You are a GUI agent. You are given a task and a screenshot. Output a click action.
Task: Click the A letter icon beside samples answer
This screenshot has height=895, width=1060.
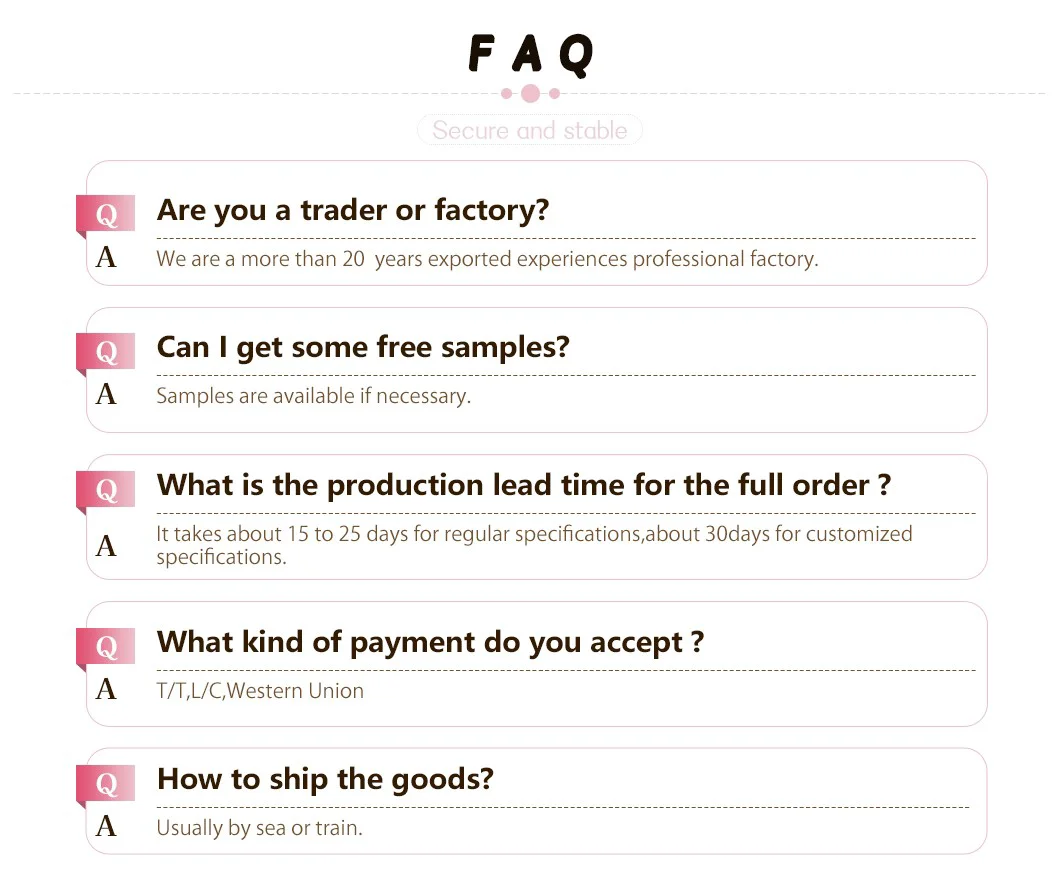pos(105,396)
